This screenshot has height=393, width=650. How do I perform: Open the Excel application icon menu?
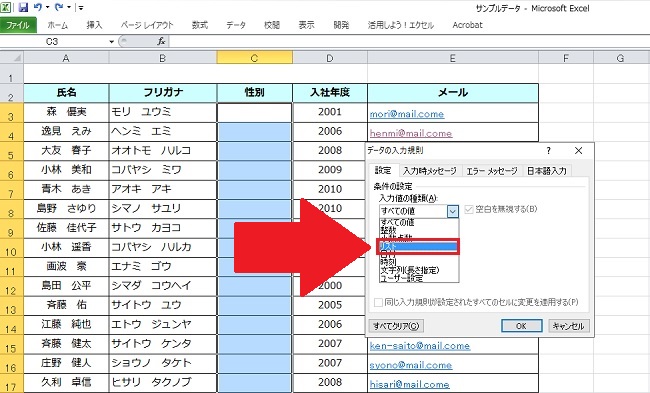coord(6,7)
